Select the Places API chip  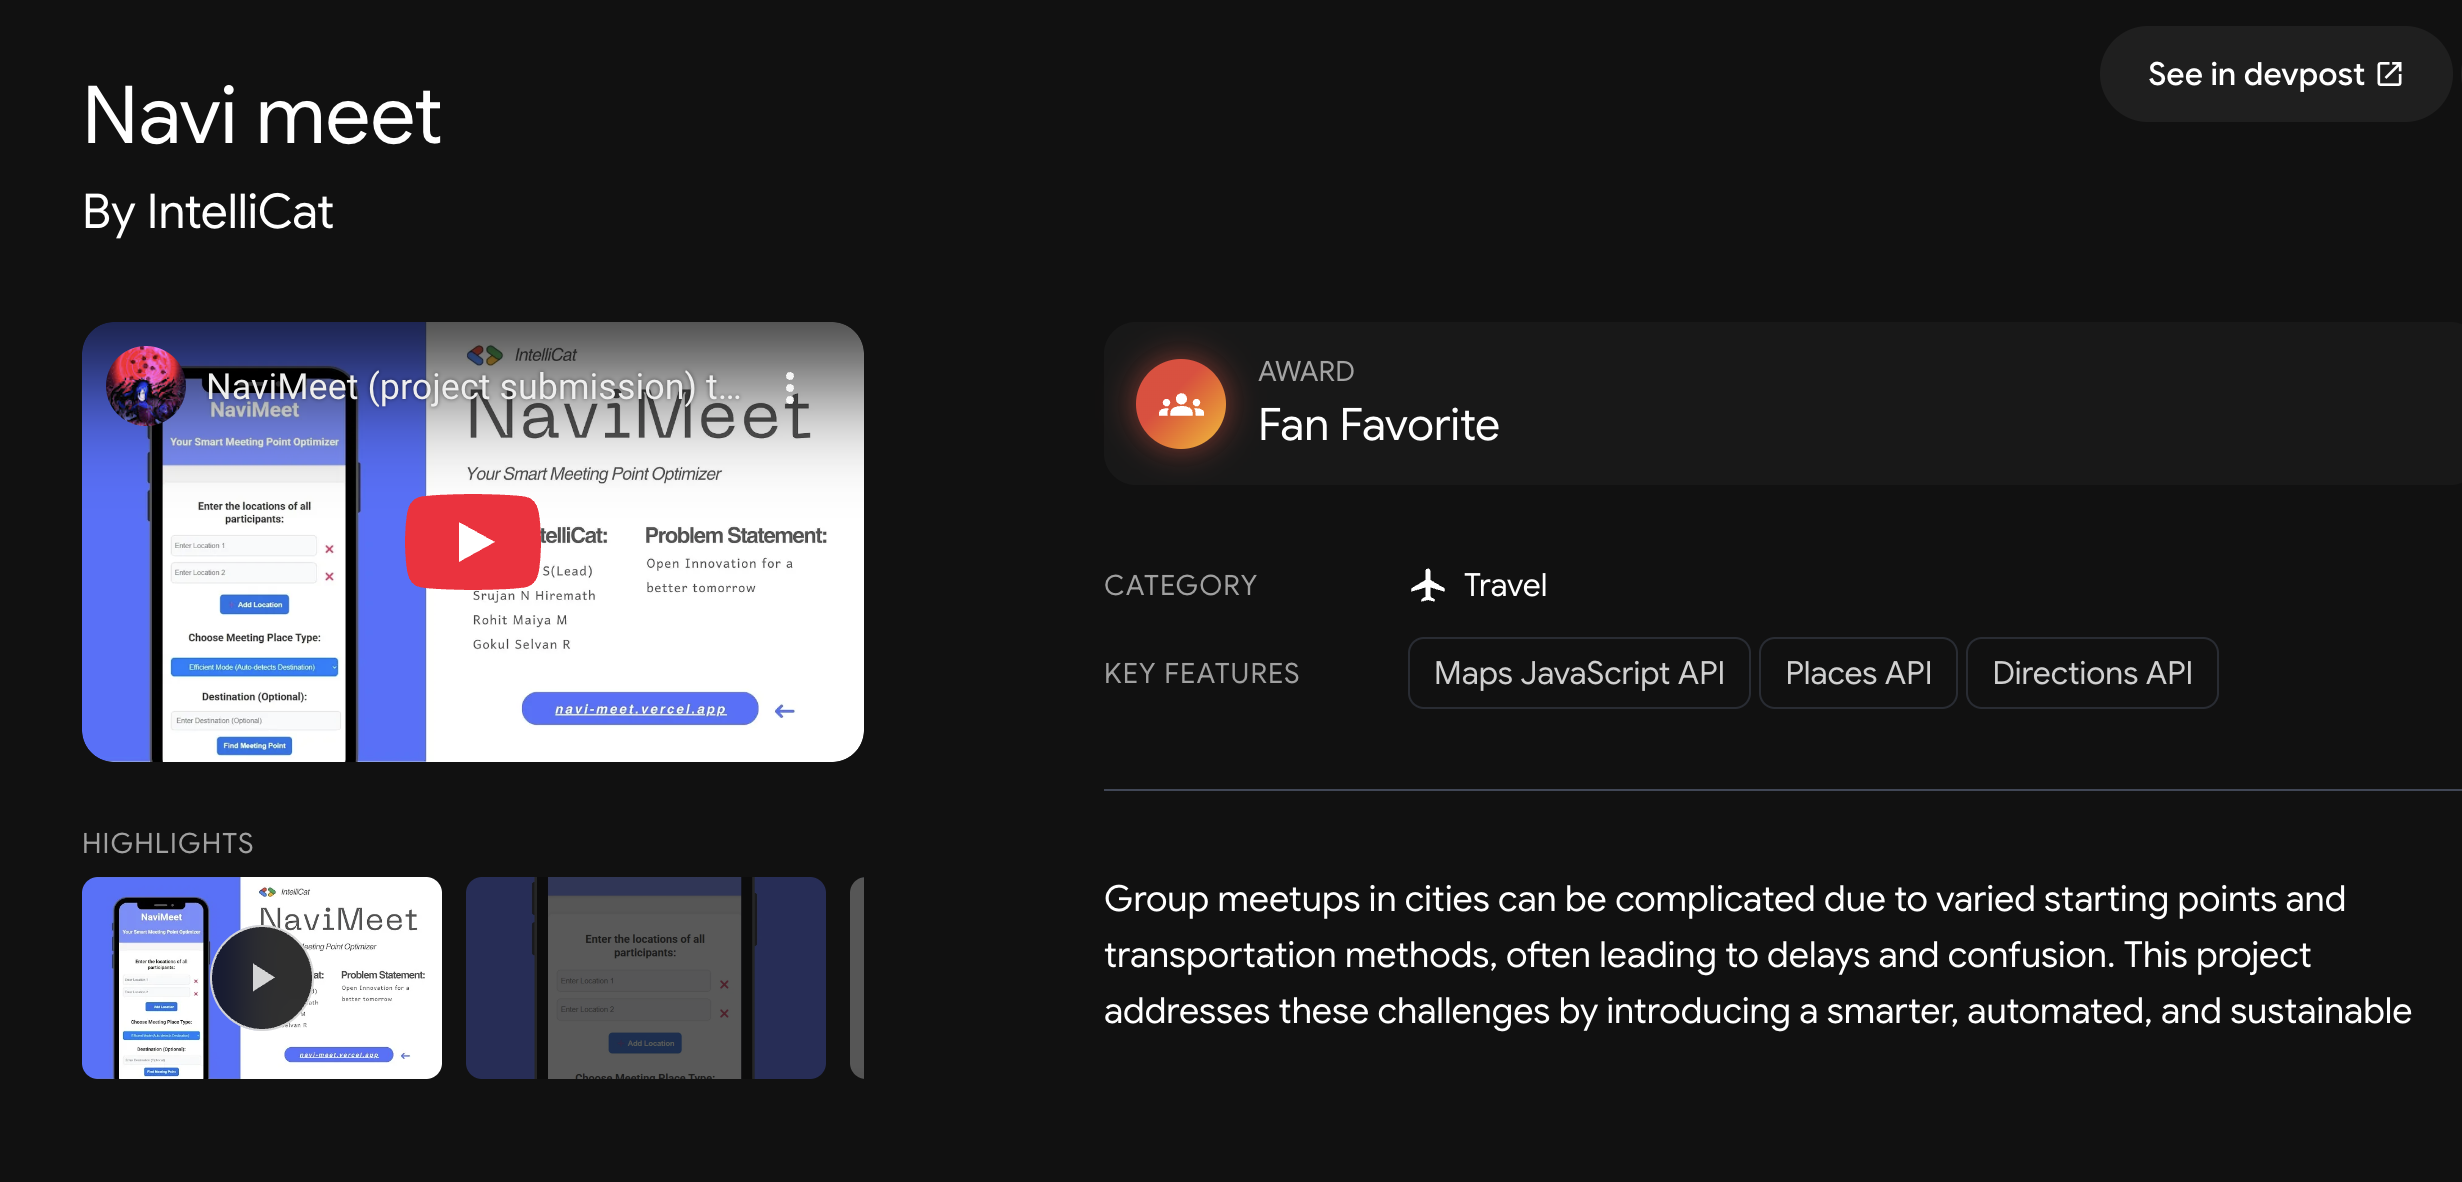(1857, 673)
